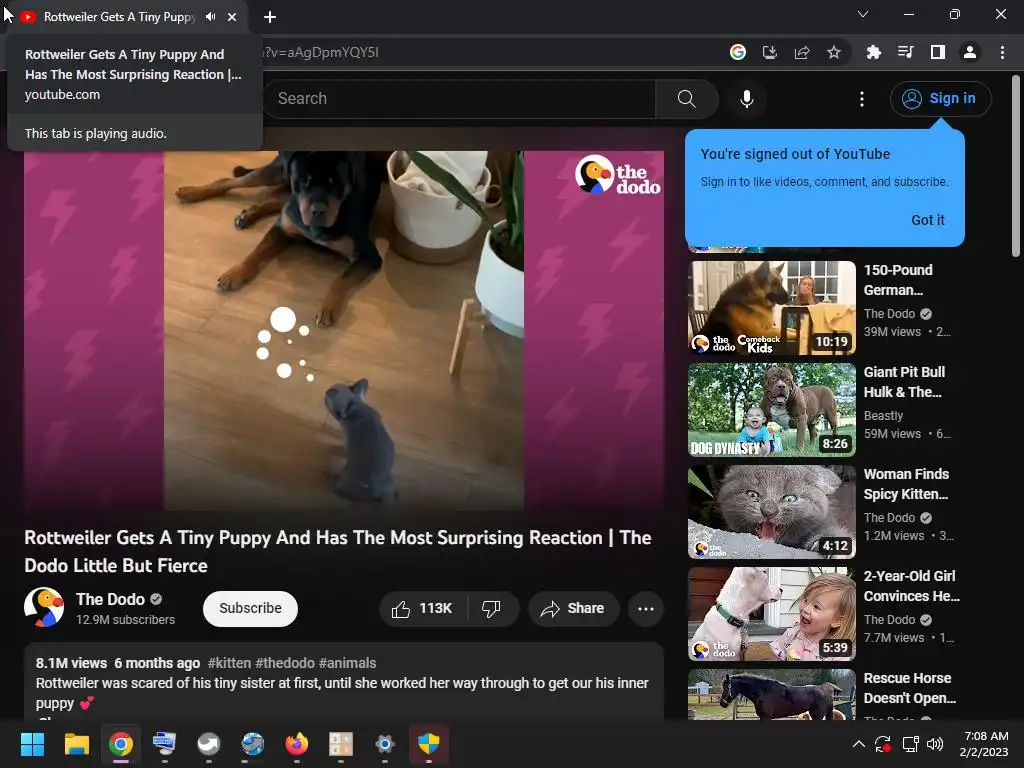
Task: Open Firefox from the taskbar
Action: pyautogui.click(x=296, y=744)
